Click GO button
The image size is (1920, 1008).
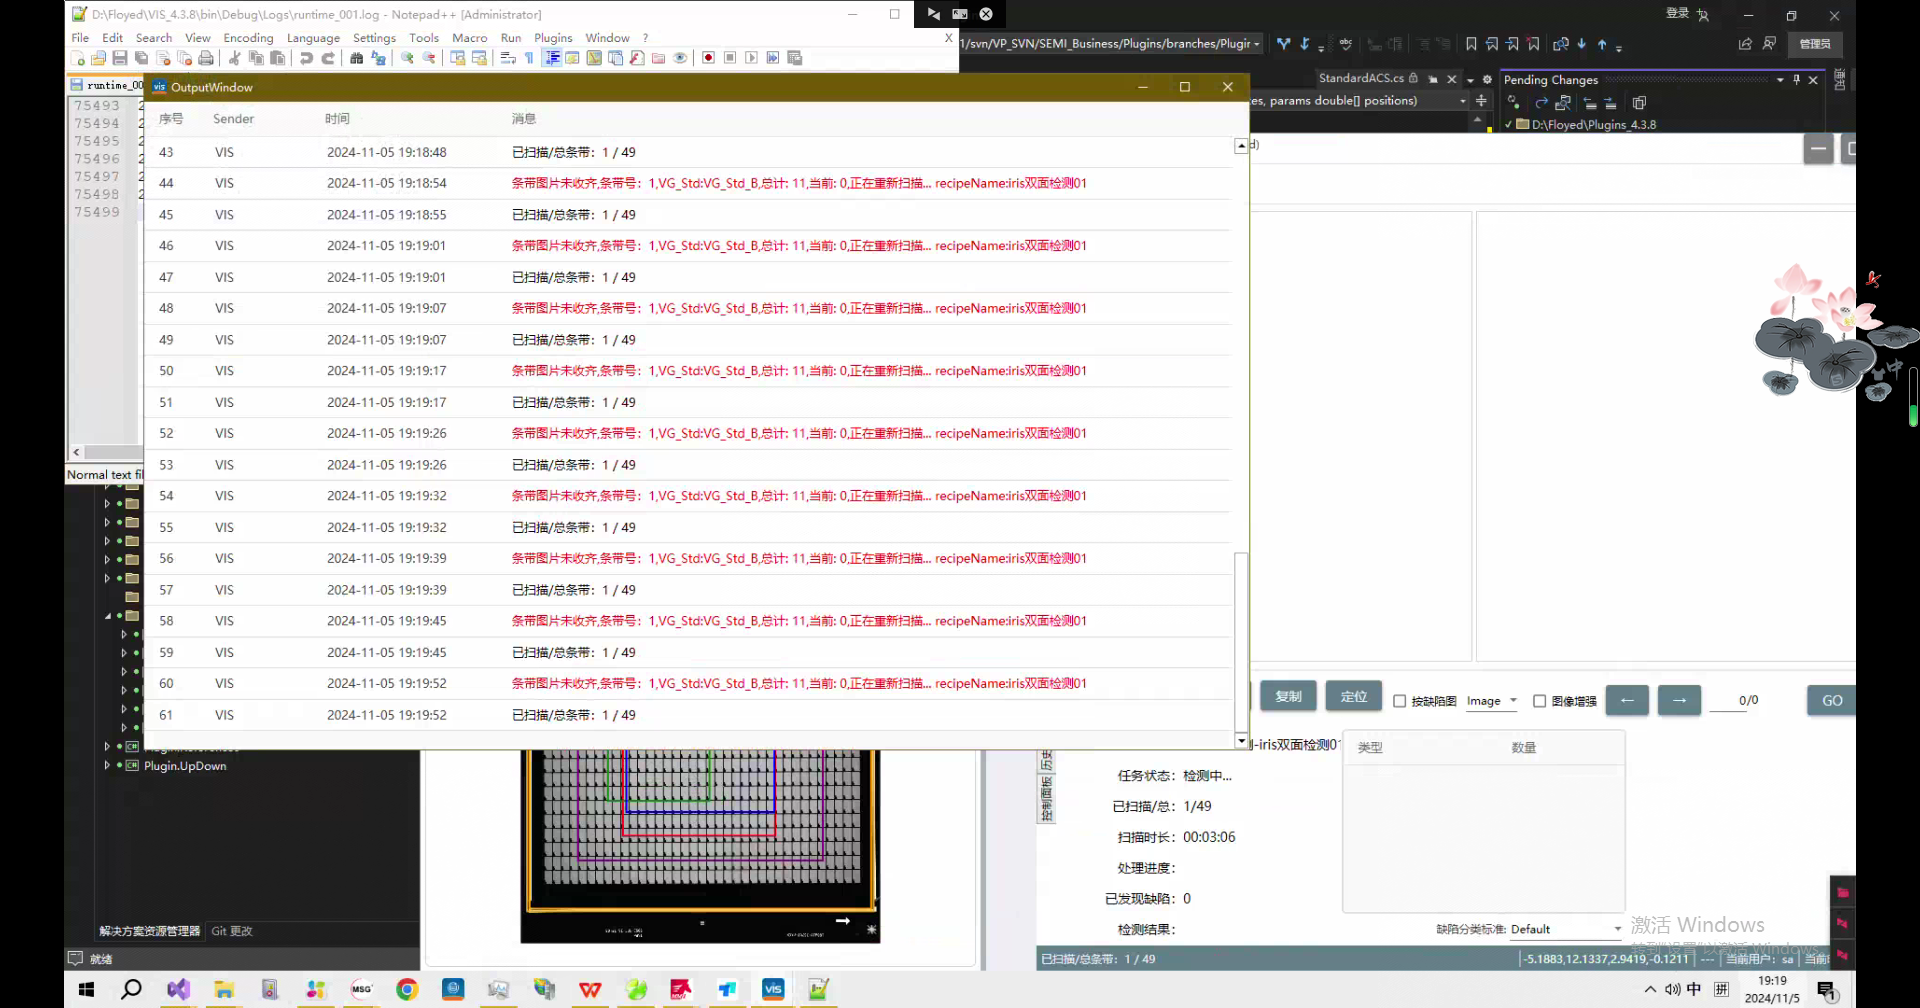tap(1831, 700)
